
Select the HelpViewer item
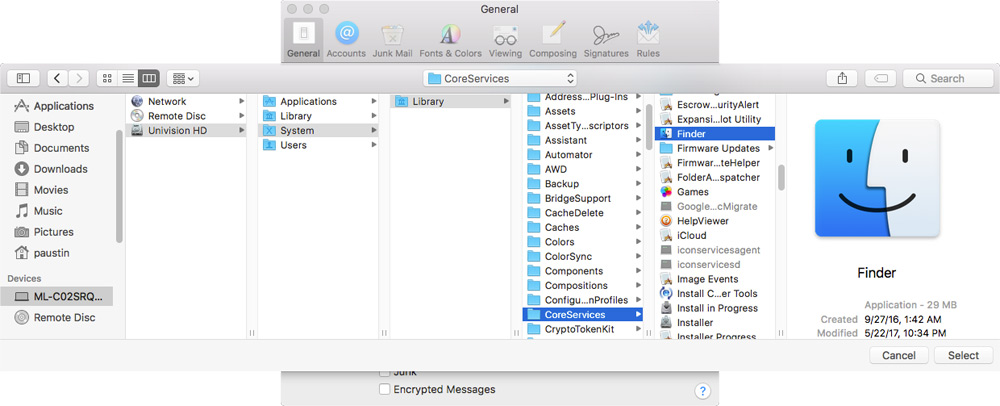pos(715,221)
